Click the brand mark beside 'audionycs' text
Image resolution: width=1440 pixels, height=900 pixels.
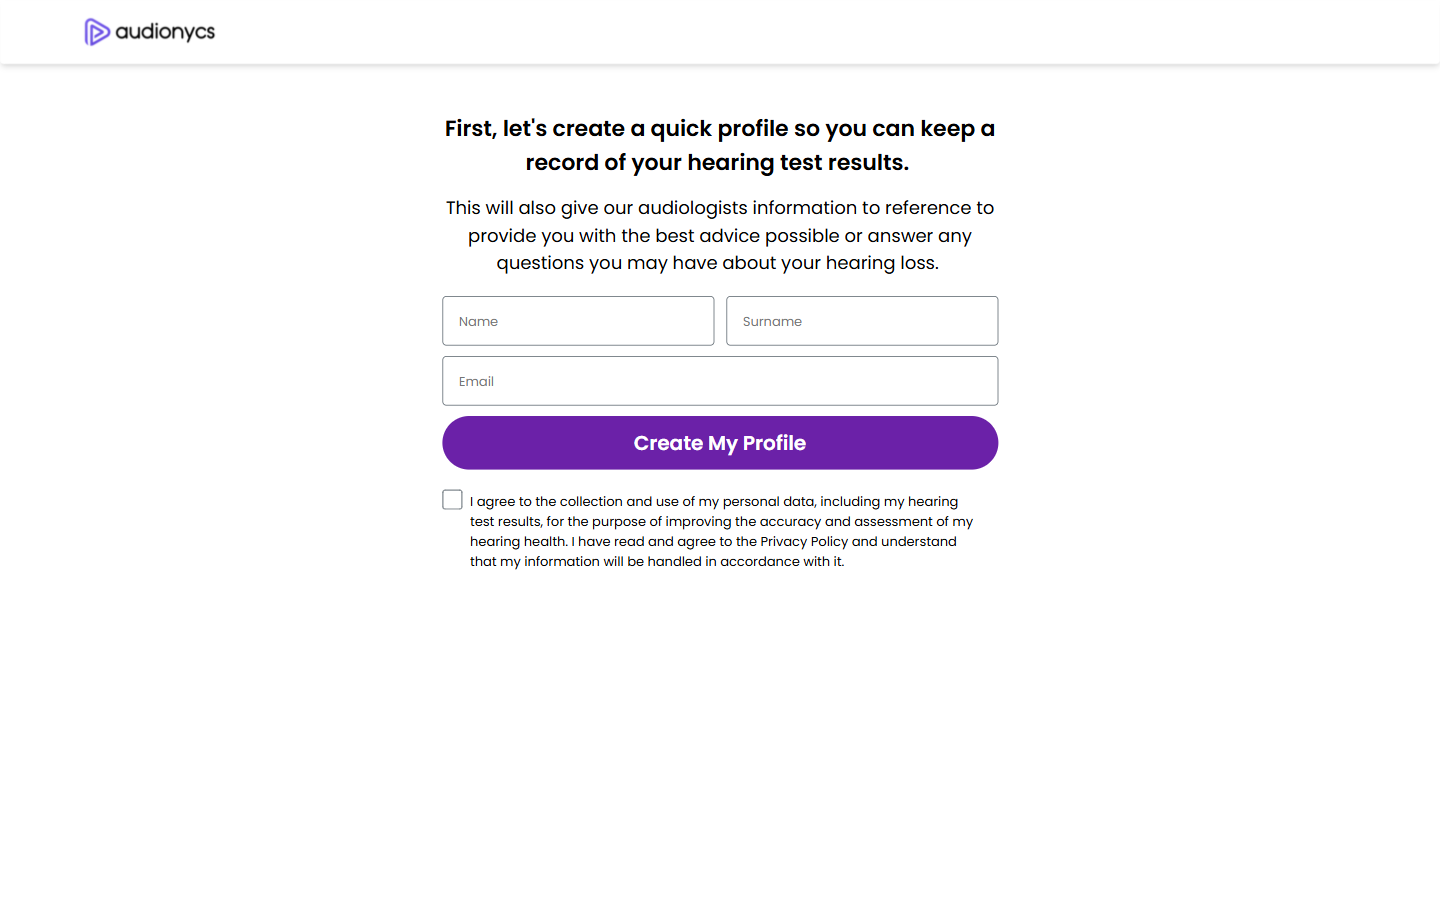click(x=97, y=31)
